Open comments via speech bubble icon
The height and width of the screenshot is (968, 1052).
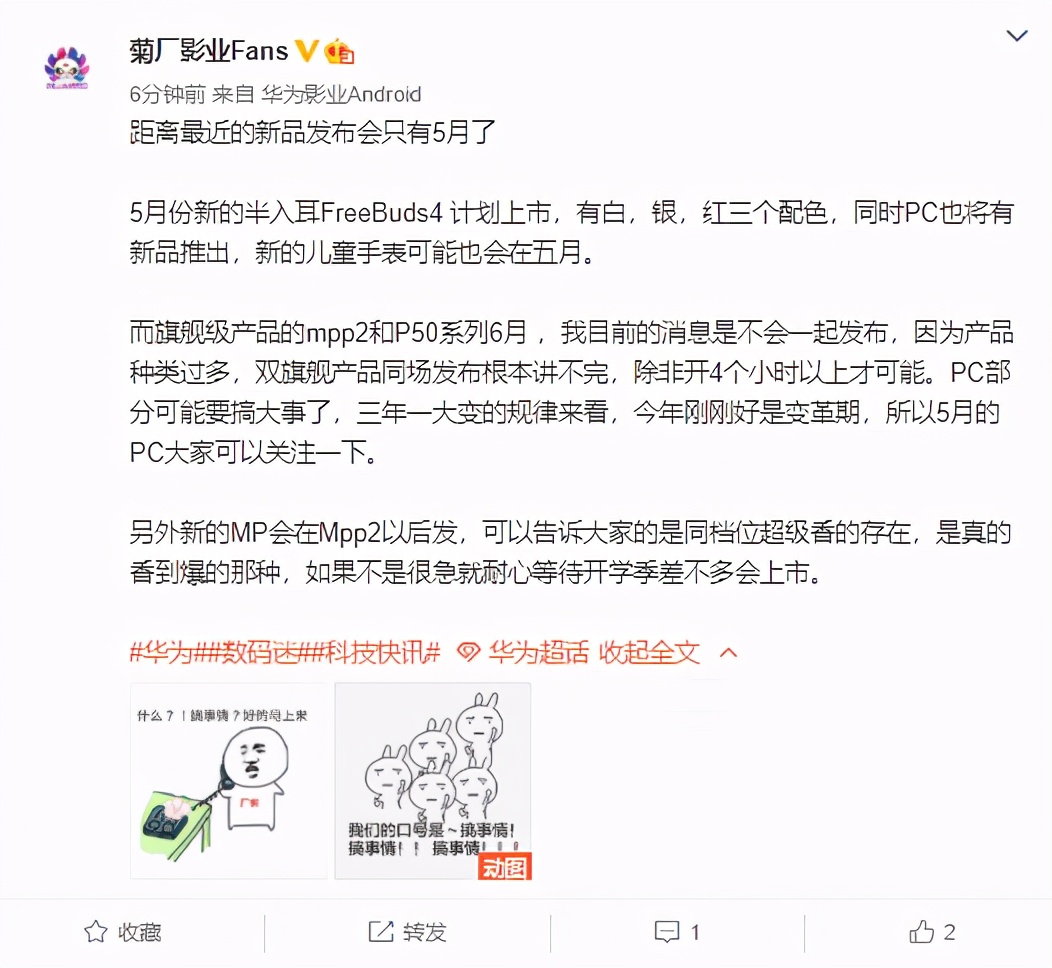[x=667, y=932]
